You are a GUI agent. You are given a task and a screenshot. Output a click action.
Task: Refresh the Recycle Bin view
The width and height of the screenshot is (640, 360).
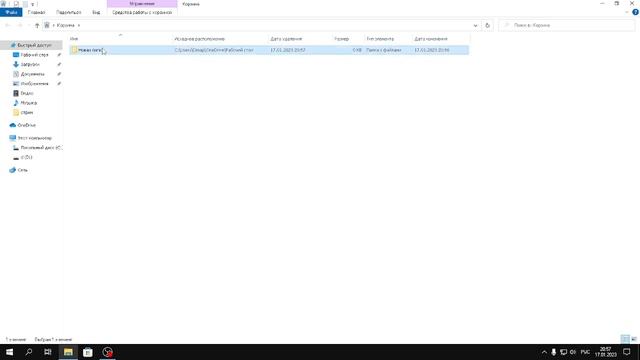coord(487,25)
